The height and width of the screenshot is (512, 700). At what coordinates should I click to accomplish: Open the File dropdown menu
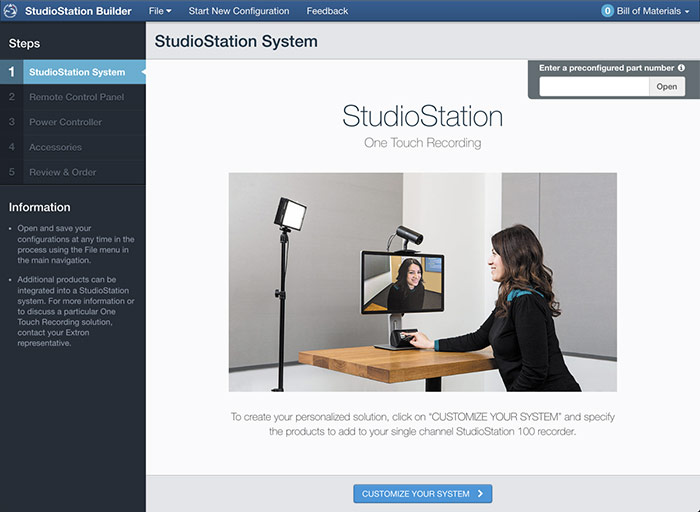(160, 11)
